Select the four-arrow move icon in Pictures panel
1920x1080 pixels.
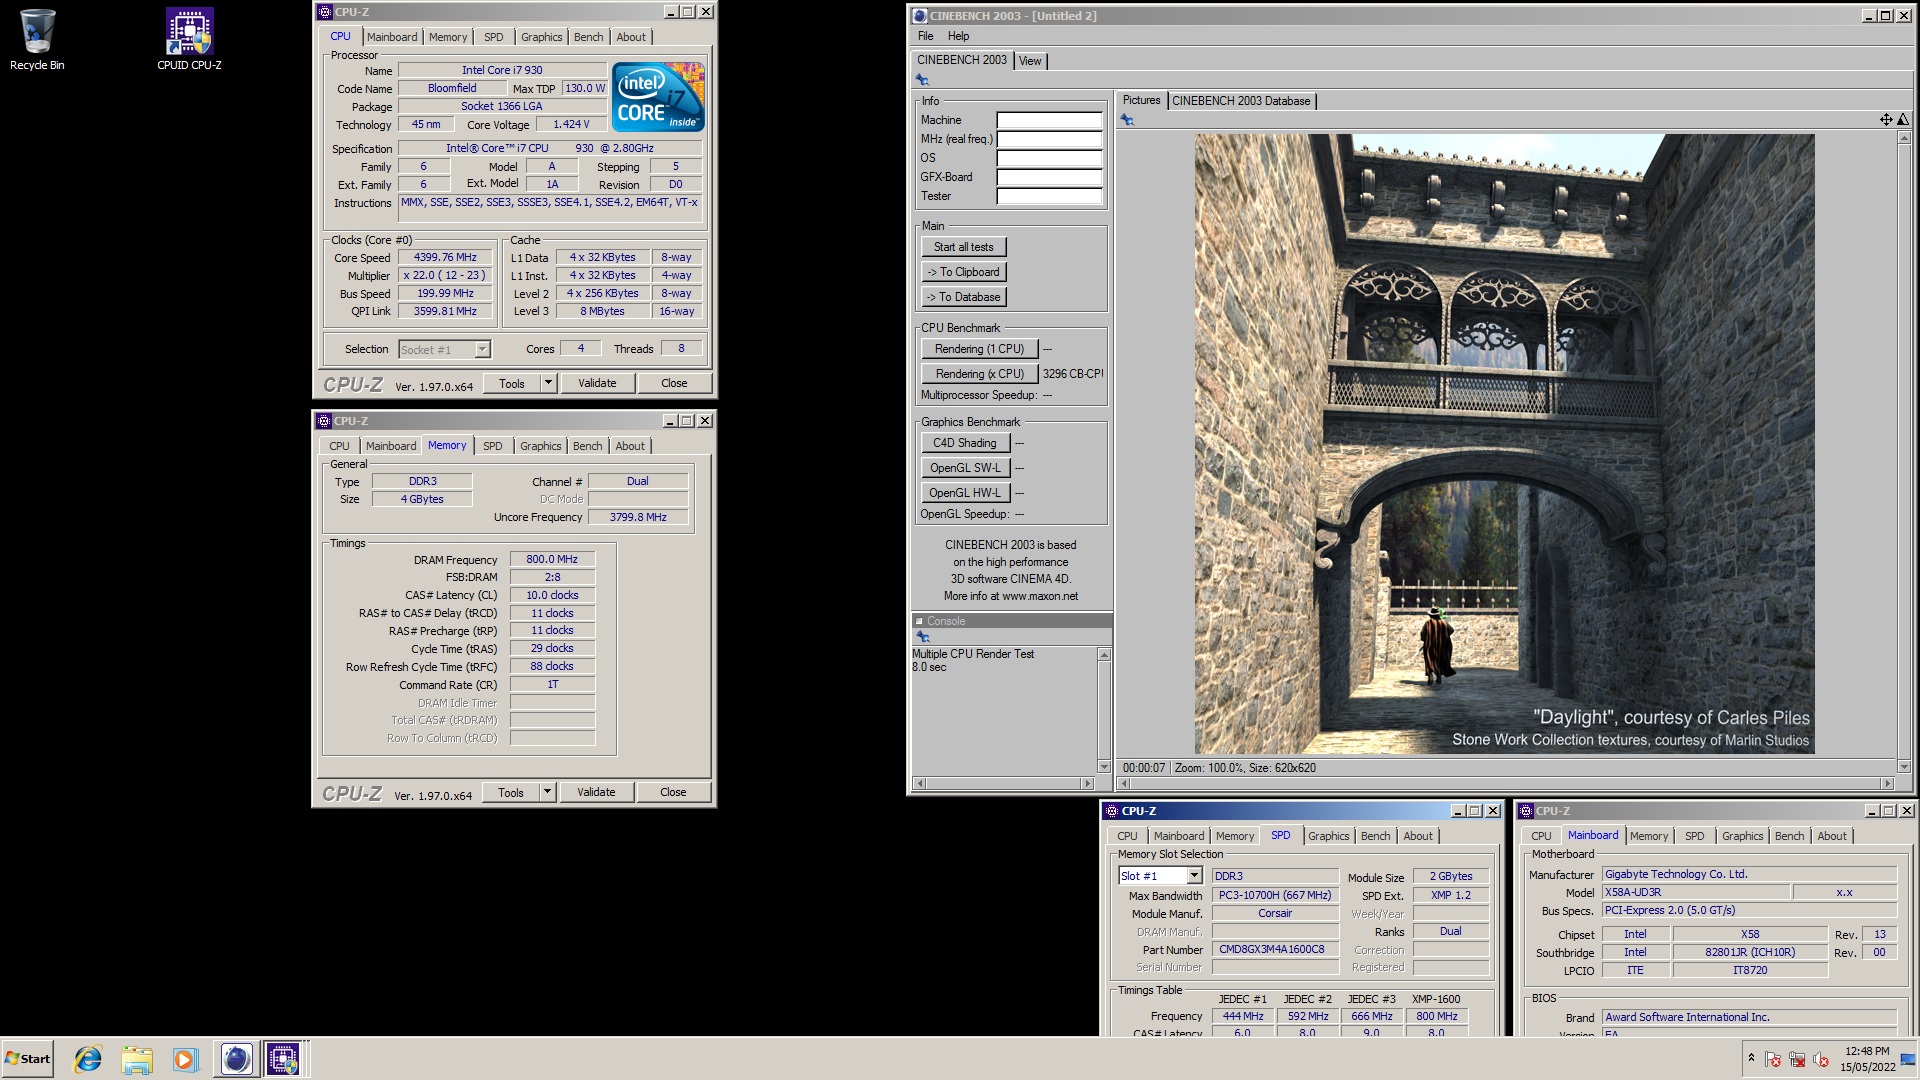[1886, 120]
